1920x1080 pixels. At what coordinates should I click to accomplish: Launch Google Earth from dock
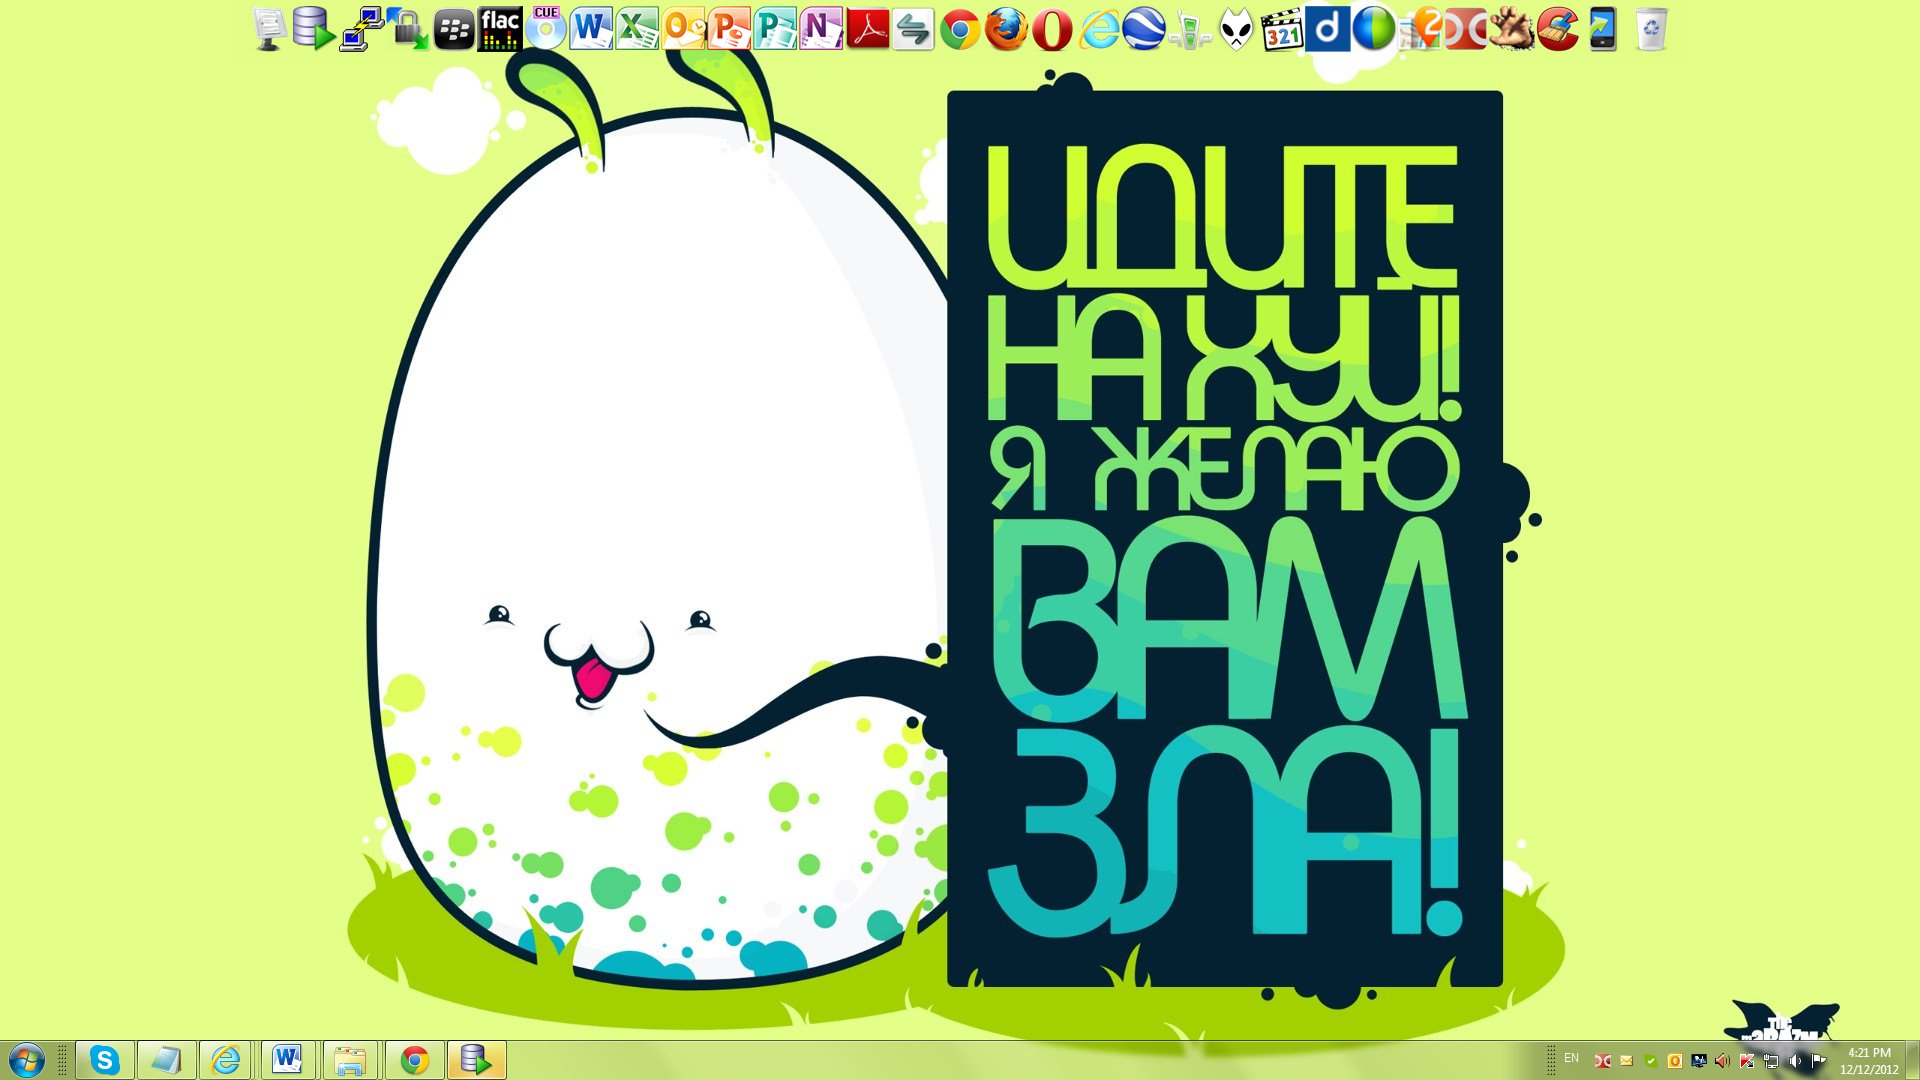tap(1143, 28)
